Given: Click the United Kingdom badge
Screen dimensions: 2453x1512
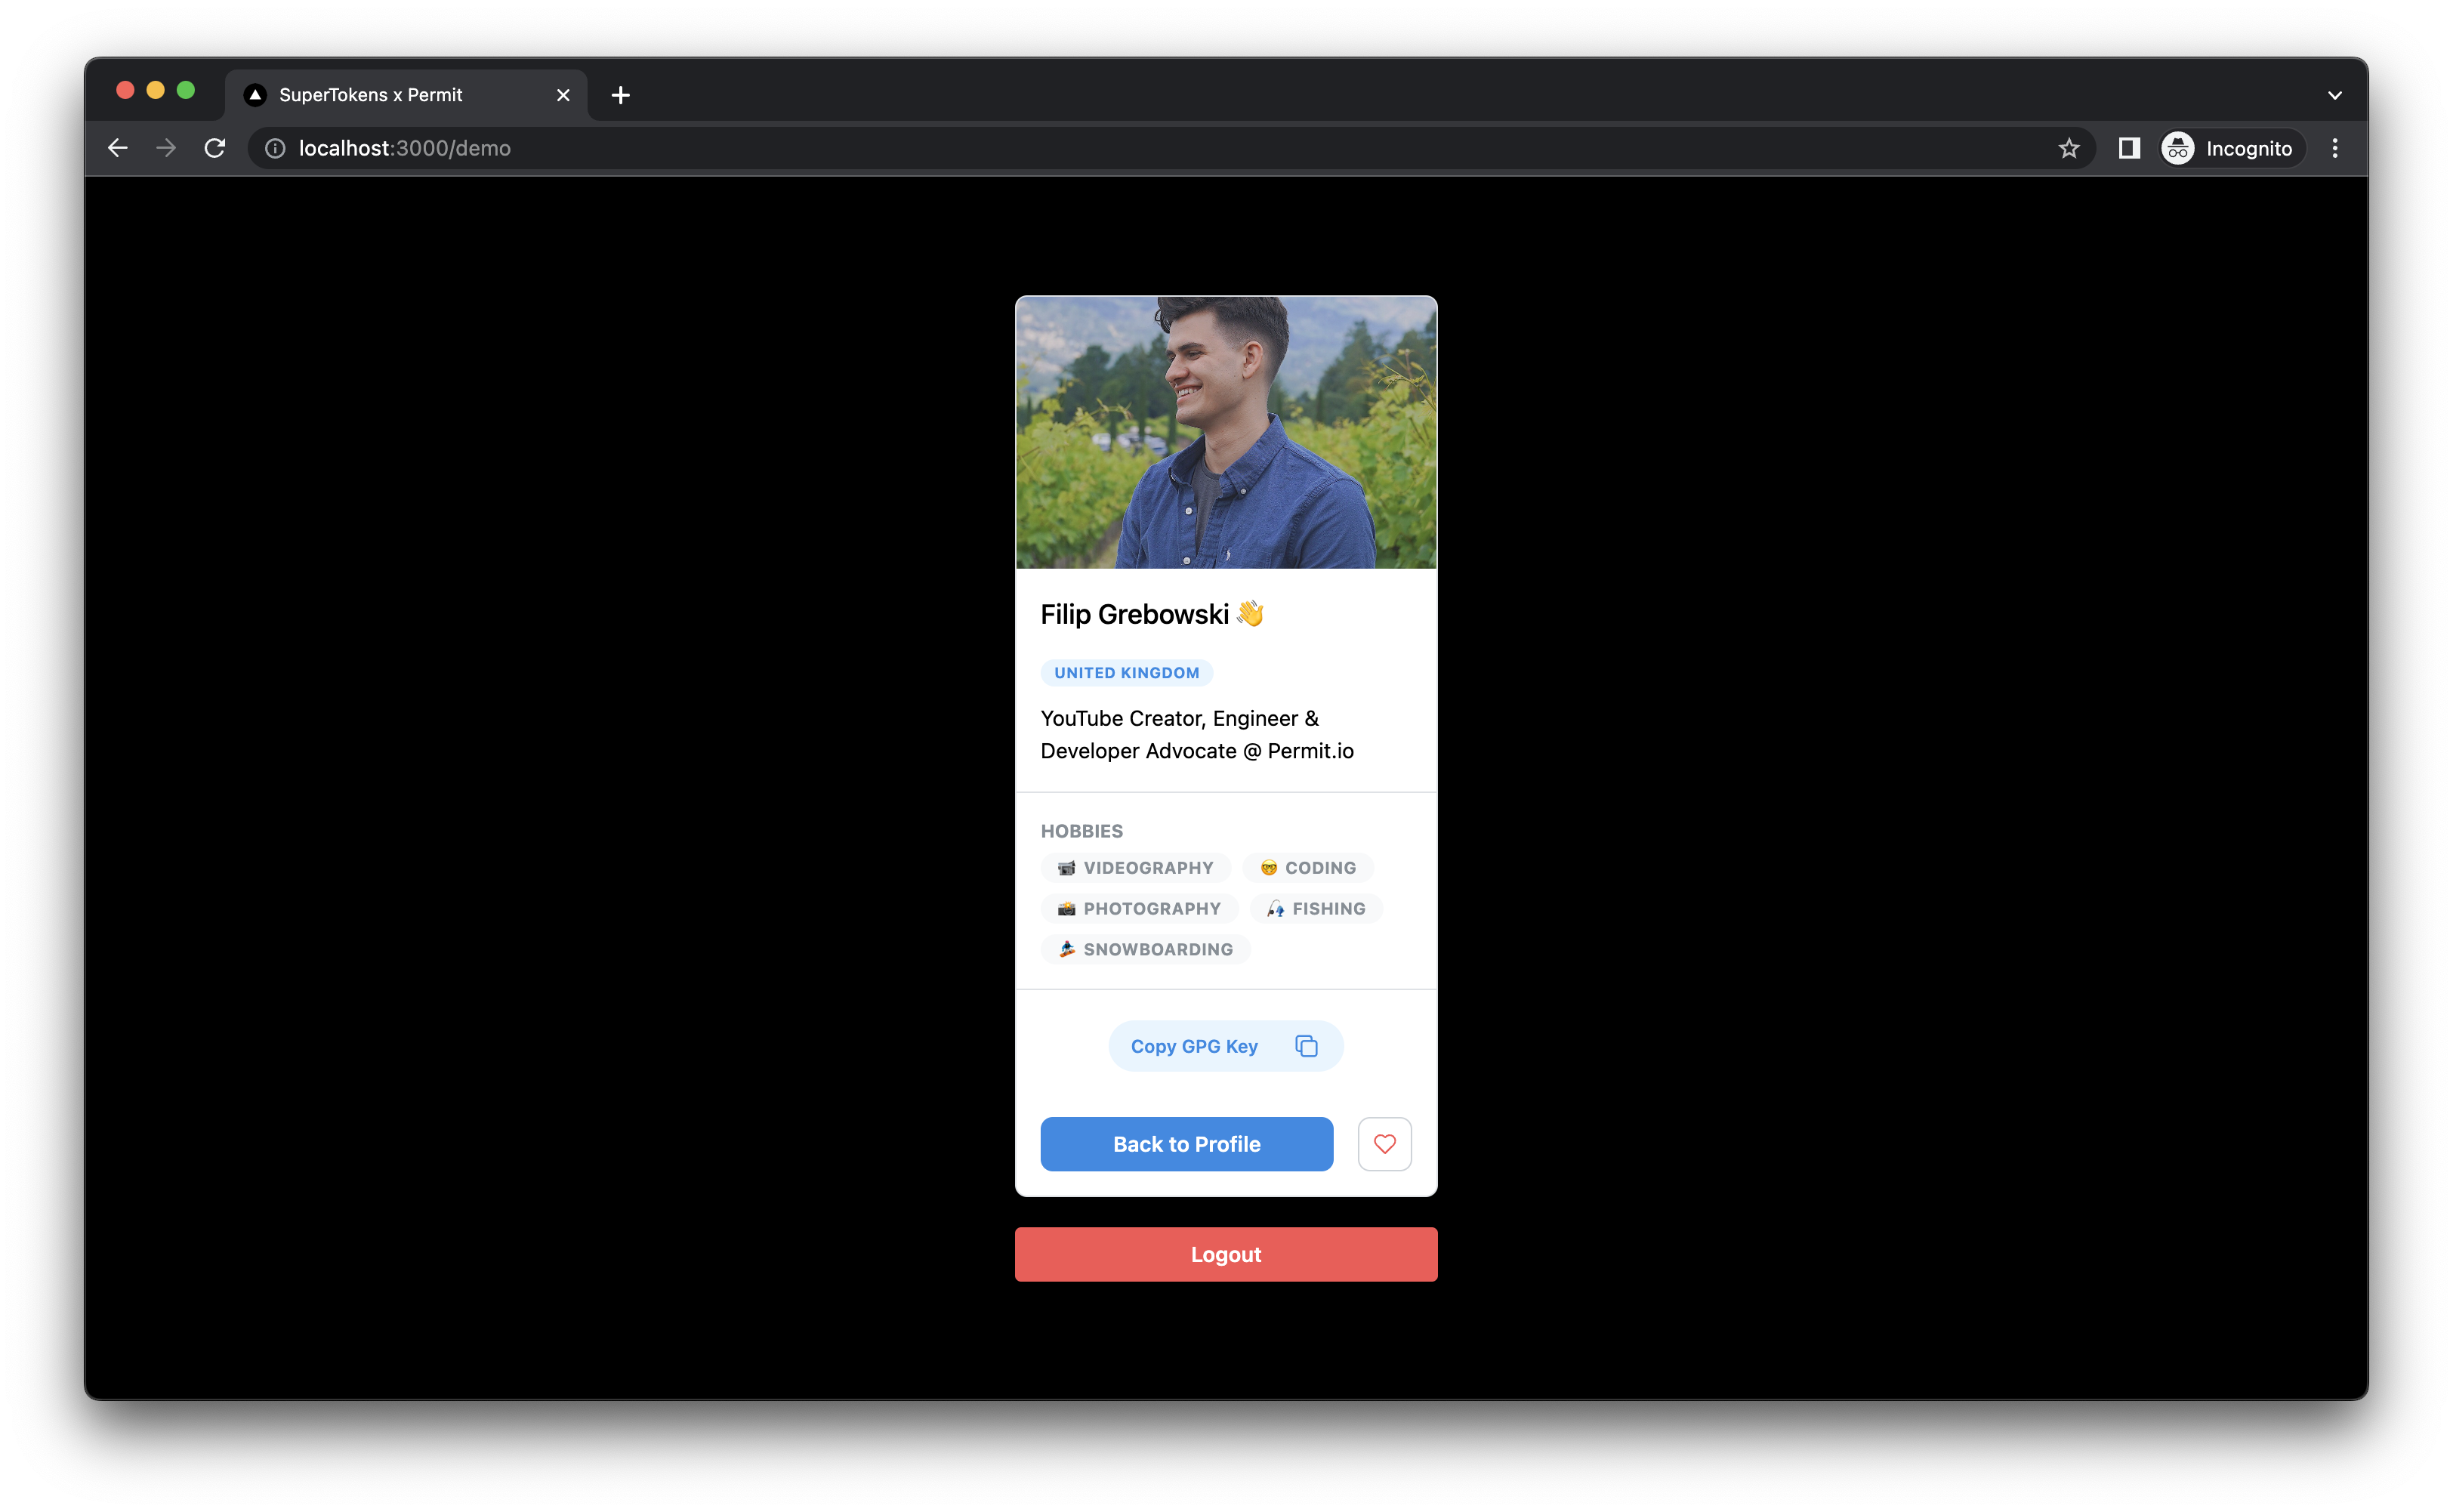Looking at the screenshot, I should pyautogui.click(x=1126, y=673).
